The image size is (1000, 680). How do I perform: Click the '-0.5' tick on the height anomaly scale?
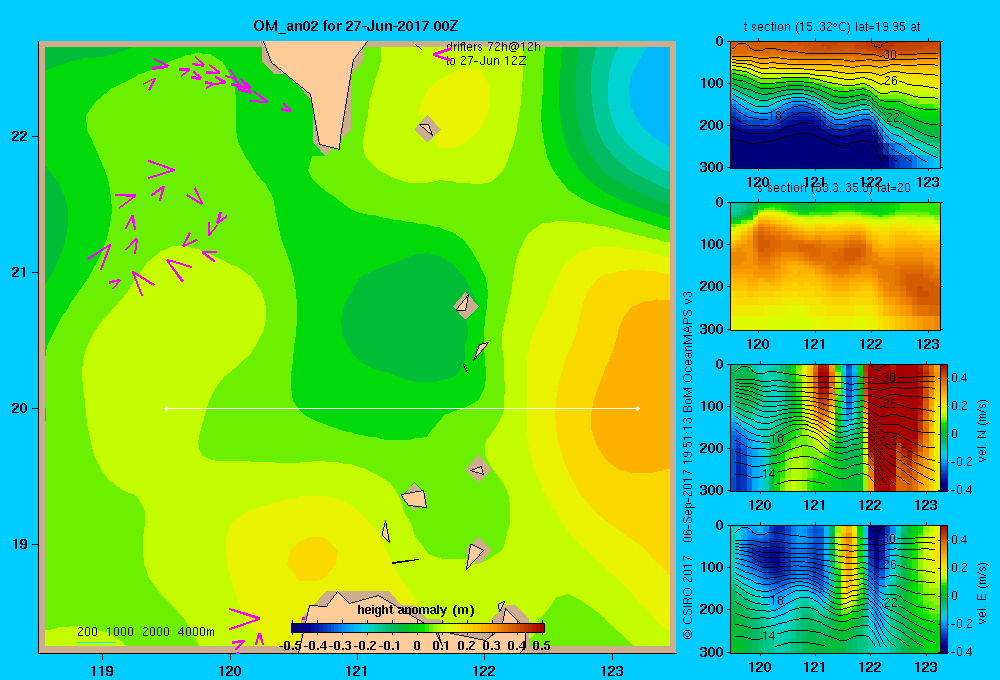(291, 646)
